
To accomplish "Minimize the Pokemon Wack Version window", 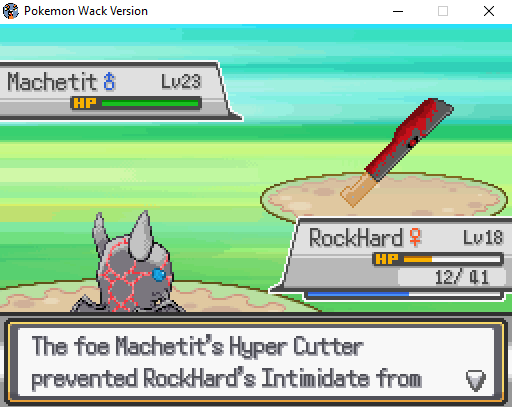I will pyautogui.click(x=398, y=11).
